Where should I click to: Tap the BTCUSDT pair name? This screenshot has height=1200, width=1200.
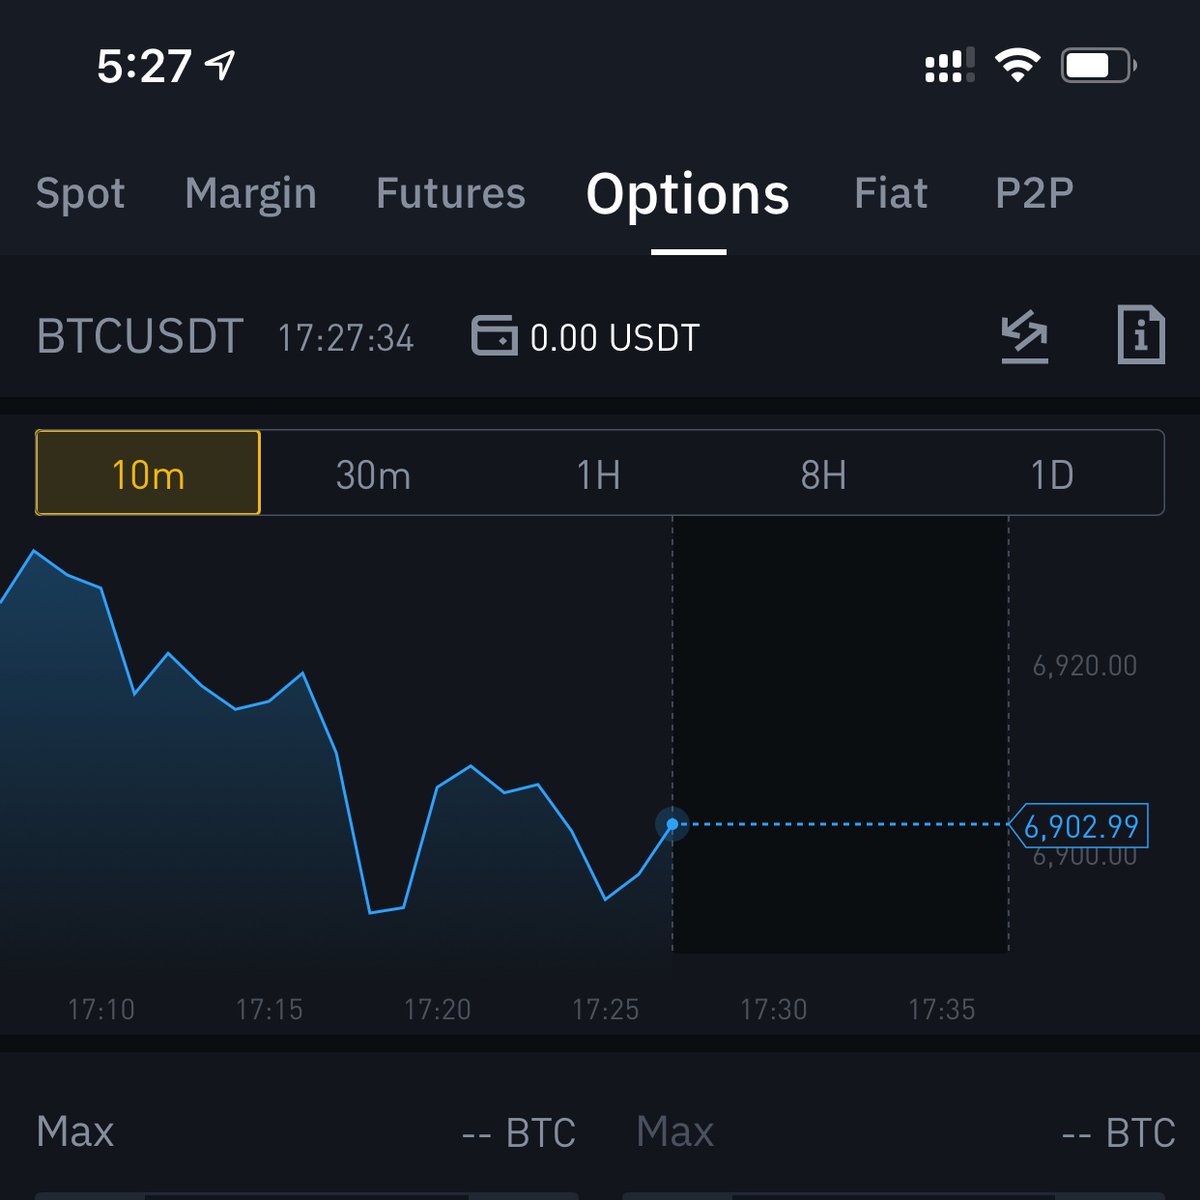tap(140, 337)
